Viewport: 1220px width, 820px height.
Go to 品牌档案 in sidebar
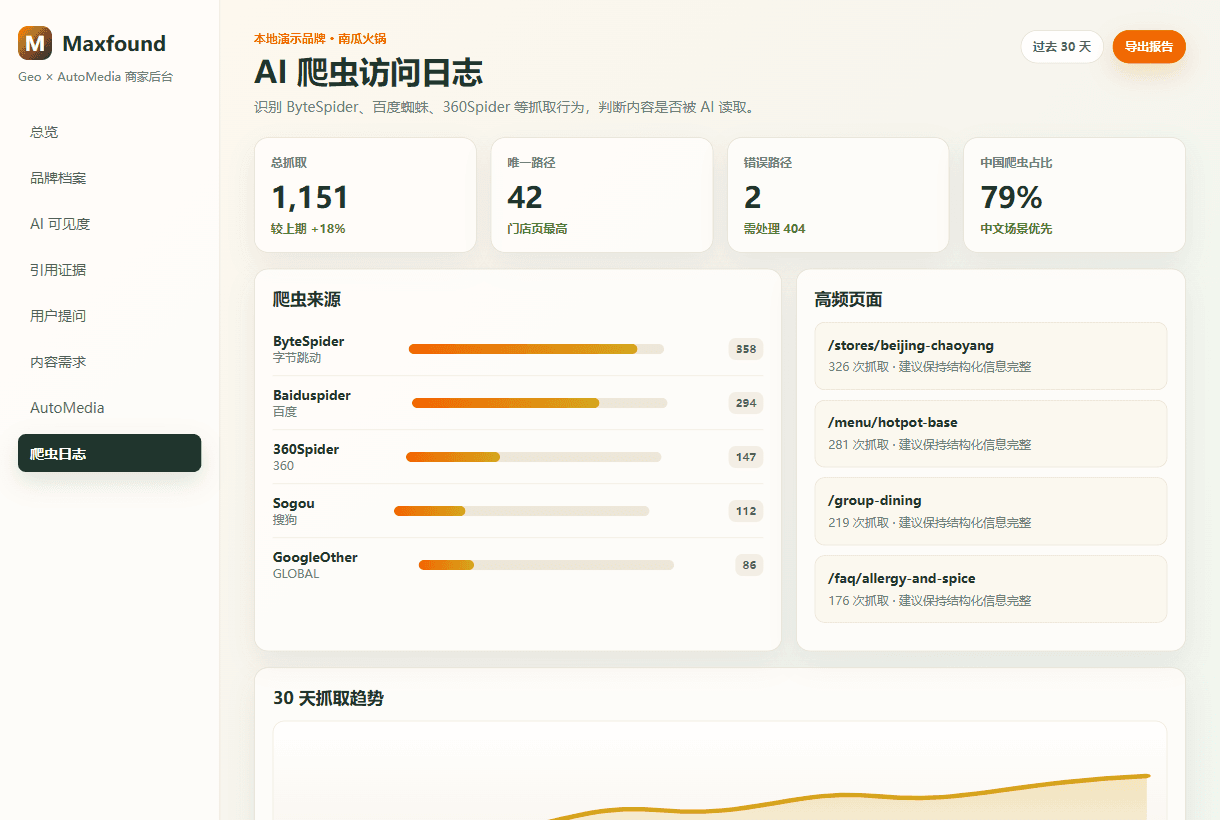coord(109,178)
